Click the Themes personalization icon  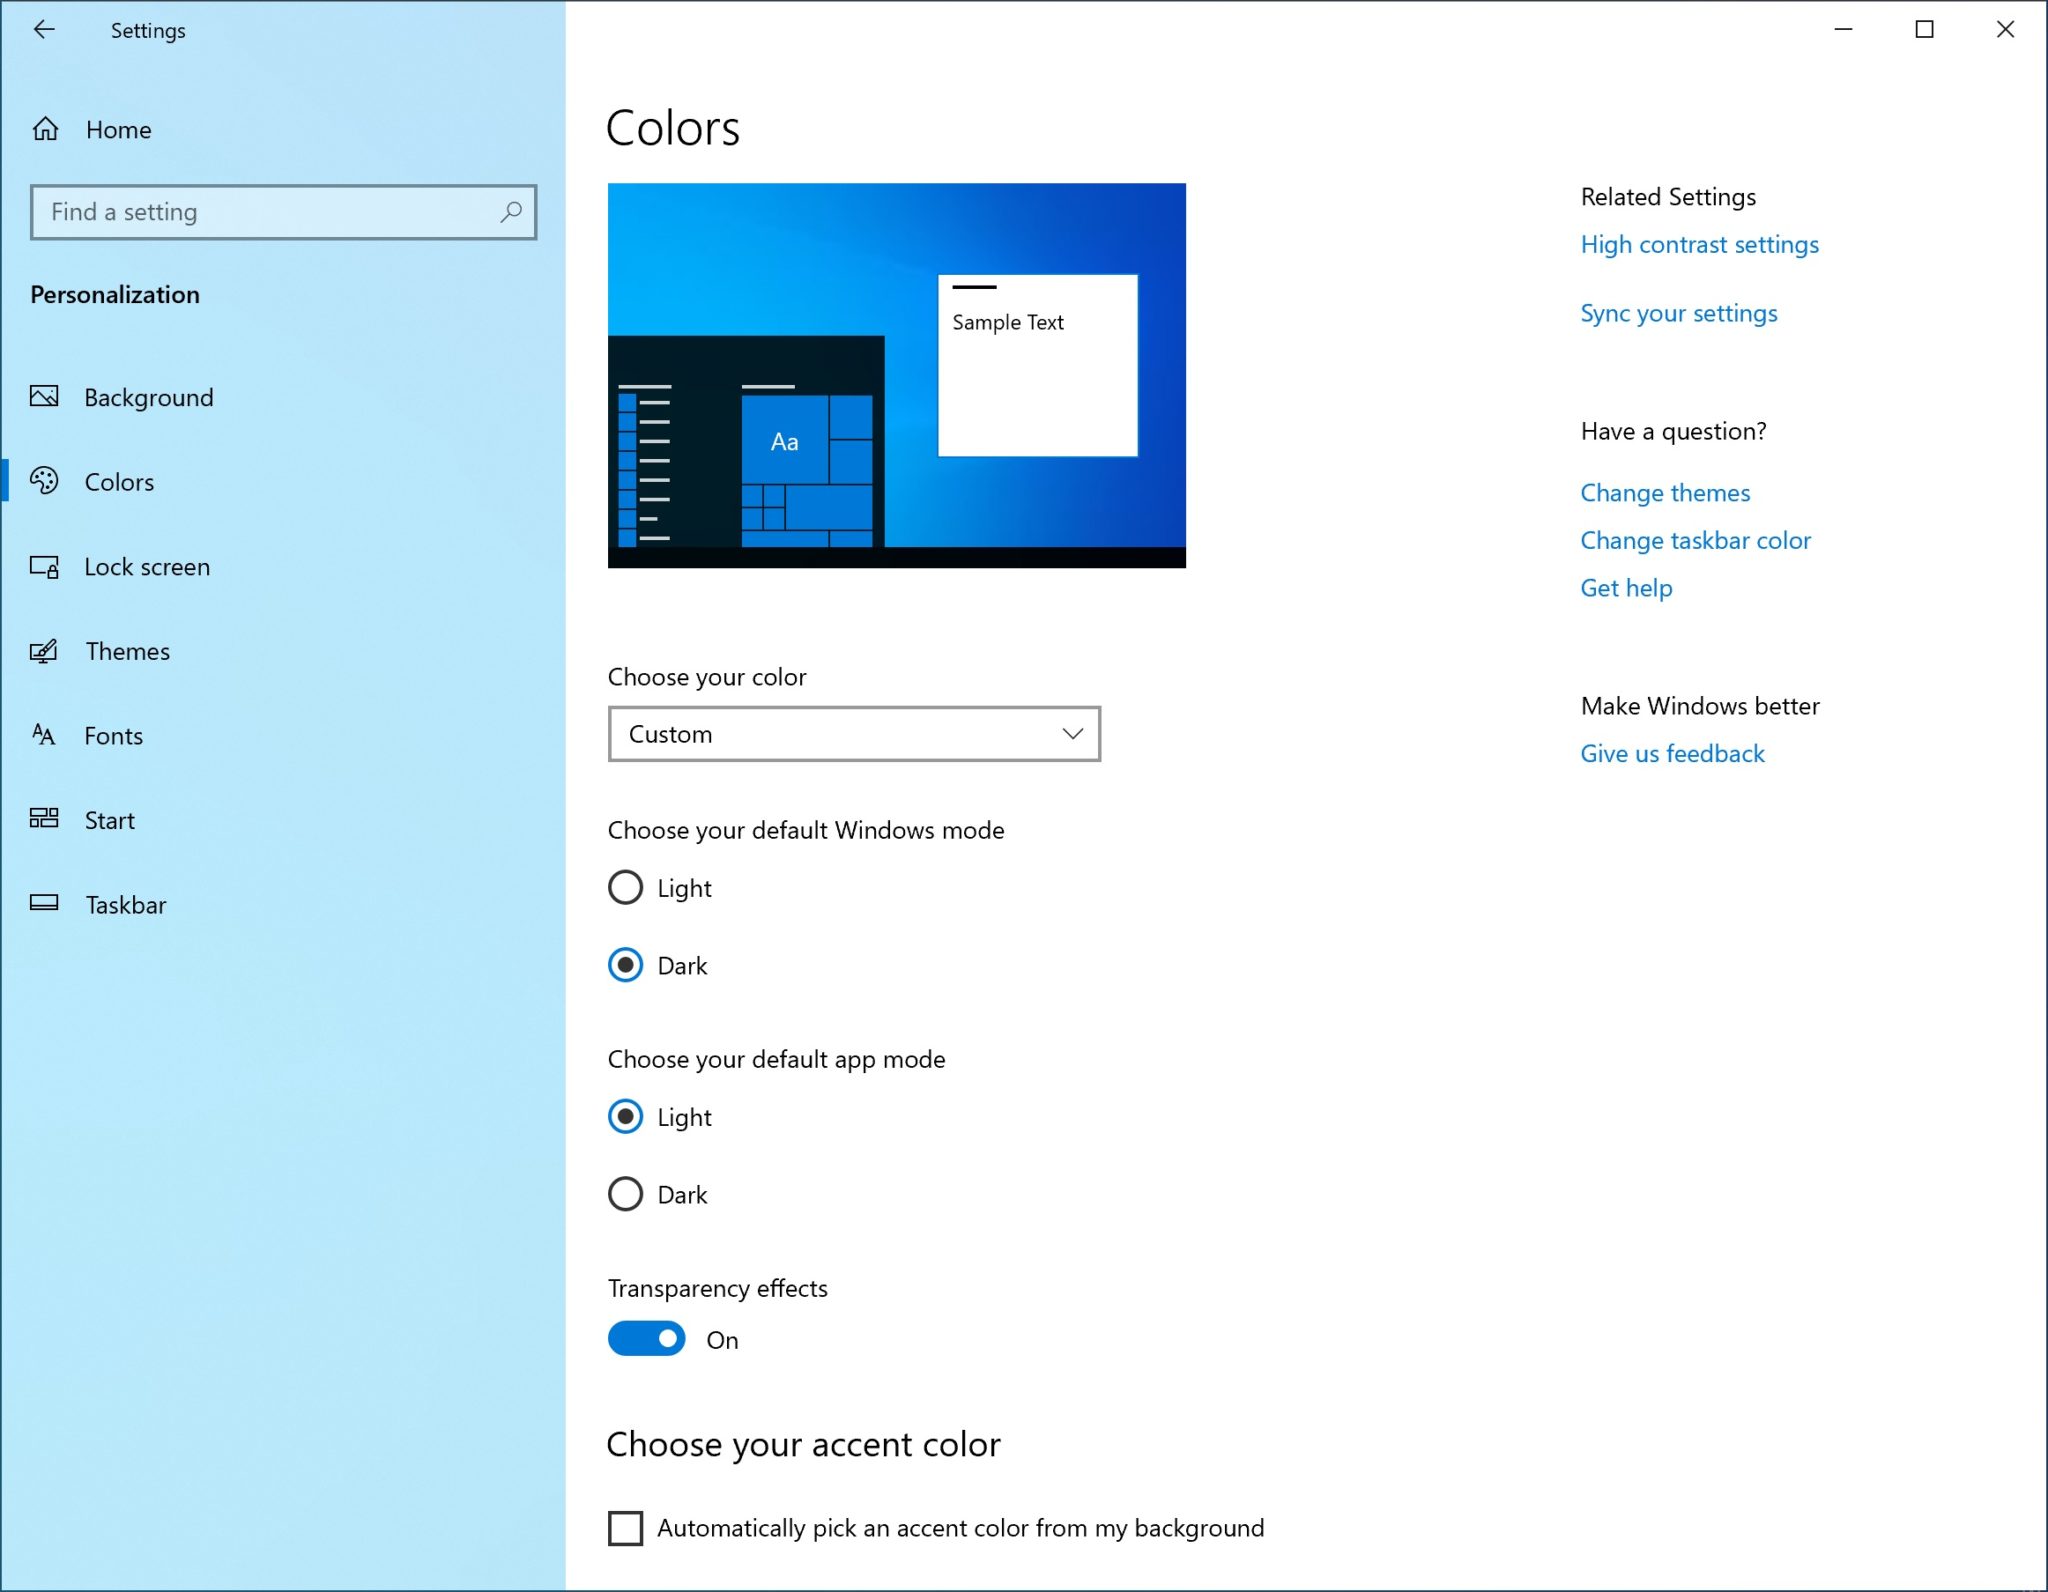pyautogui.click(x=47, y=650)
